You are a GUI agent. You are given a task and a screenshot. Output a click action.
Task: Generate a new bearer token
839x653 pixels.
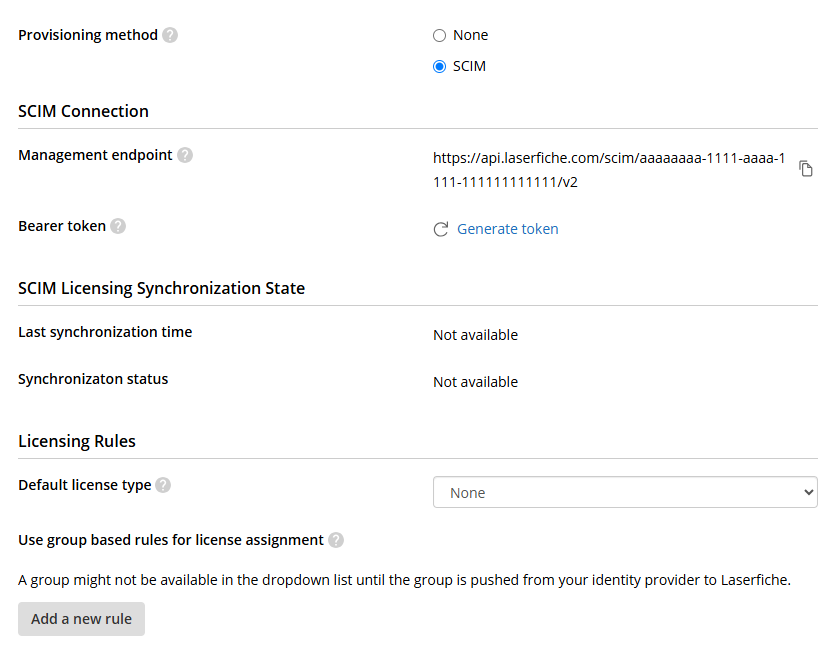(507, 228)
